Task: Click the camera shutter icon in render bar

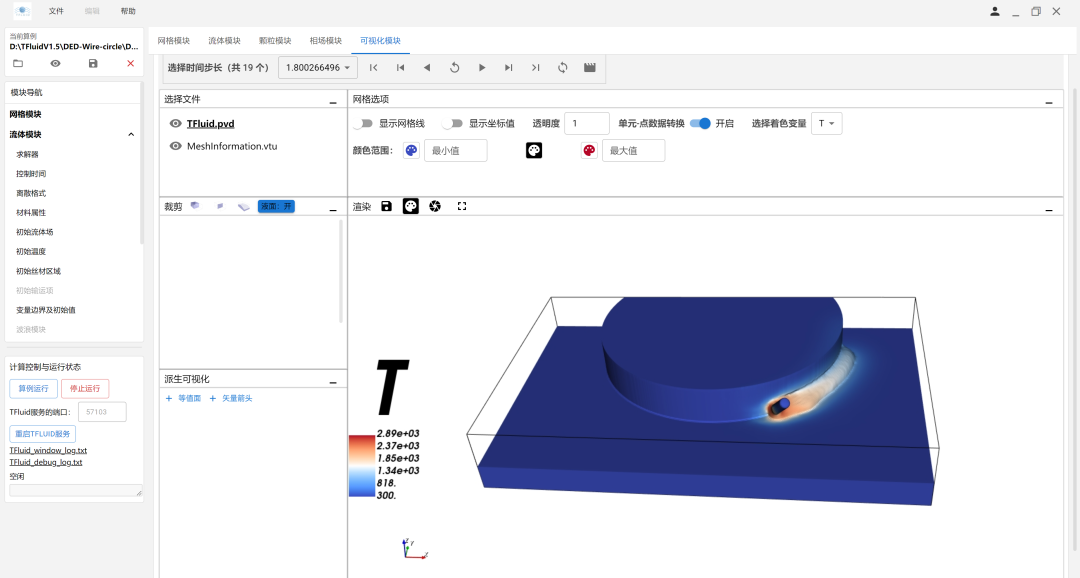Action: point(435,206)
